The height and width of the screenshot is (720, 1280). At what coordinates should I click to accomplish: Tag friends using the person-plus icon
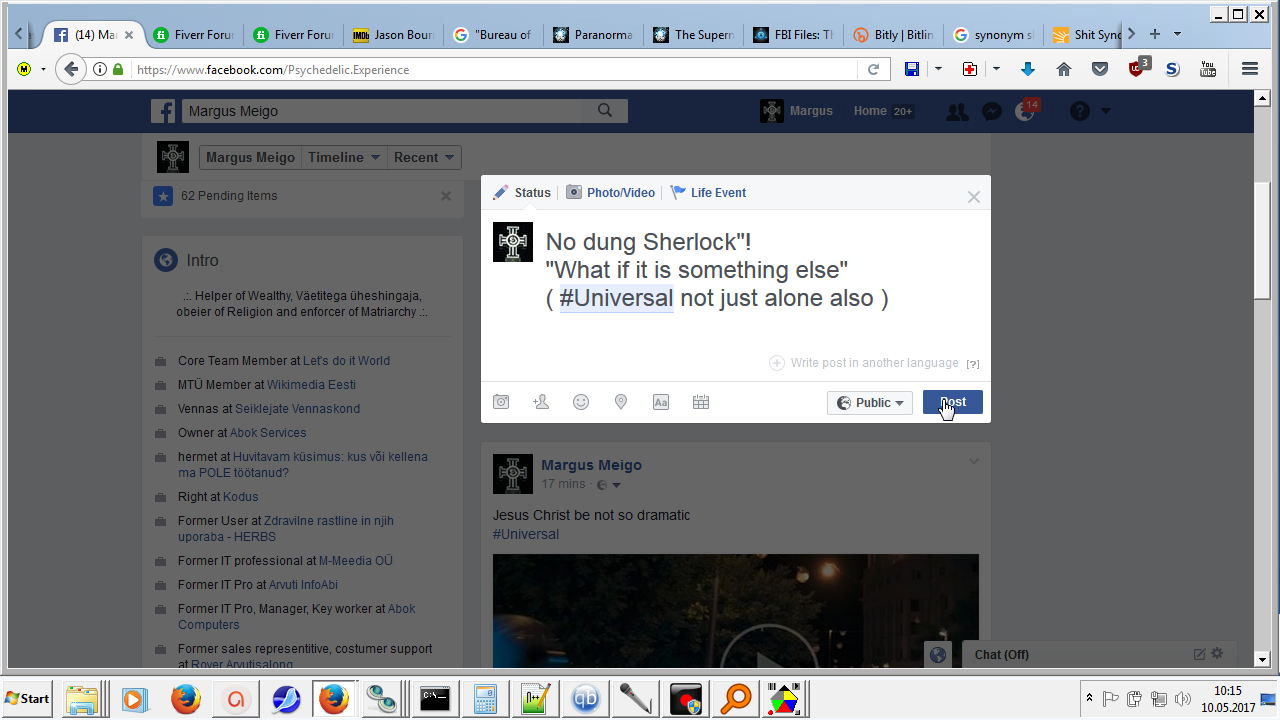click(x=541, y=402)
